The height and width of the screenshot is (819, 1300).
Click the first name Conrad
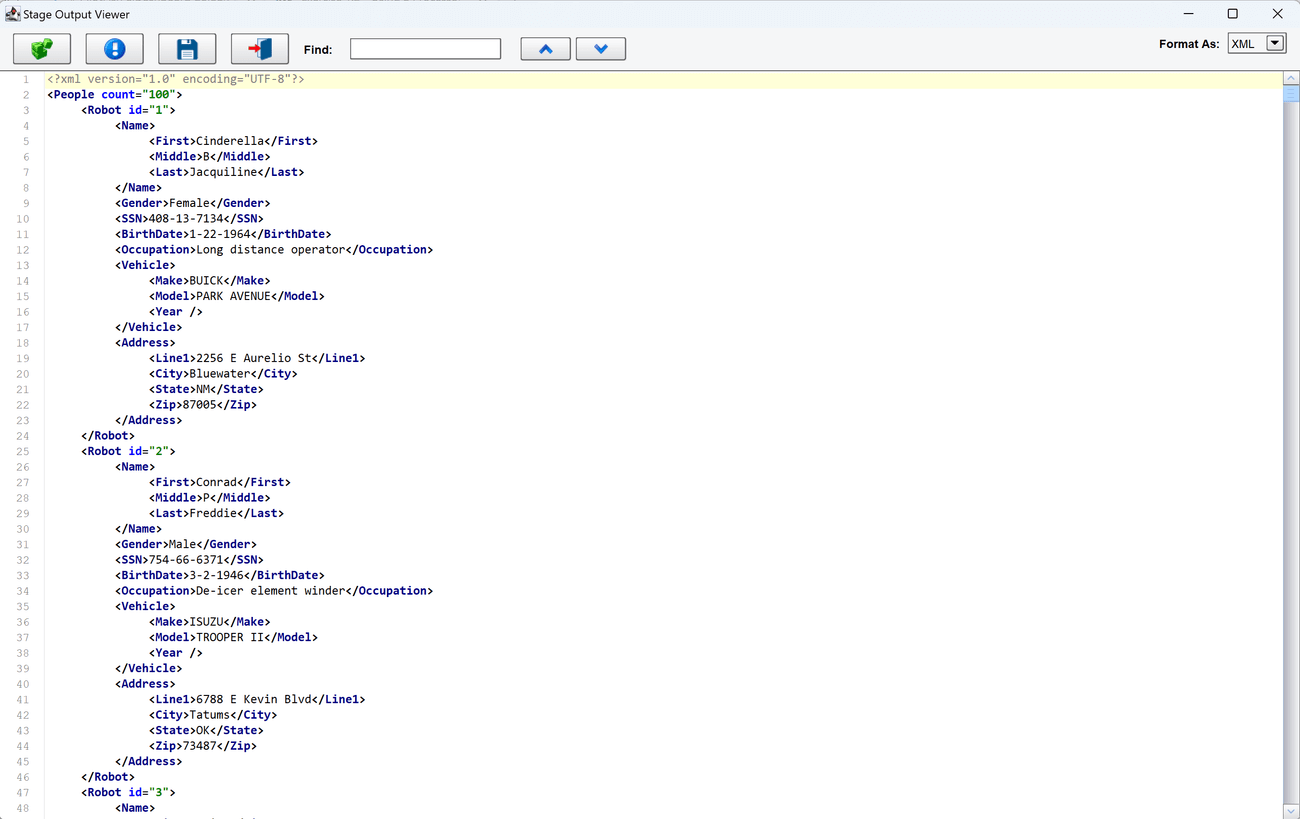[216, 482]
